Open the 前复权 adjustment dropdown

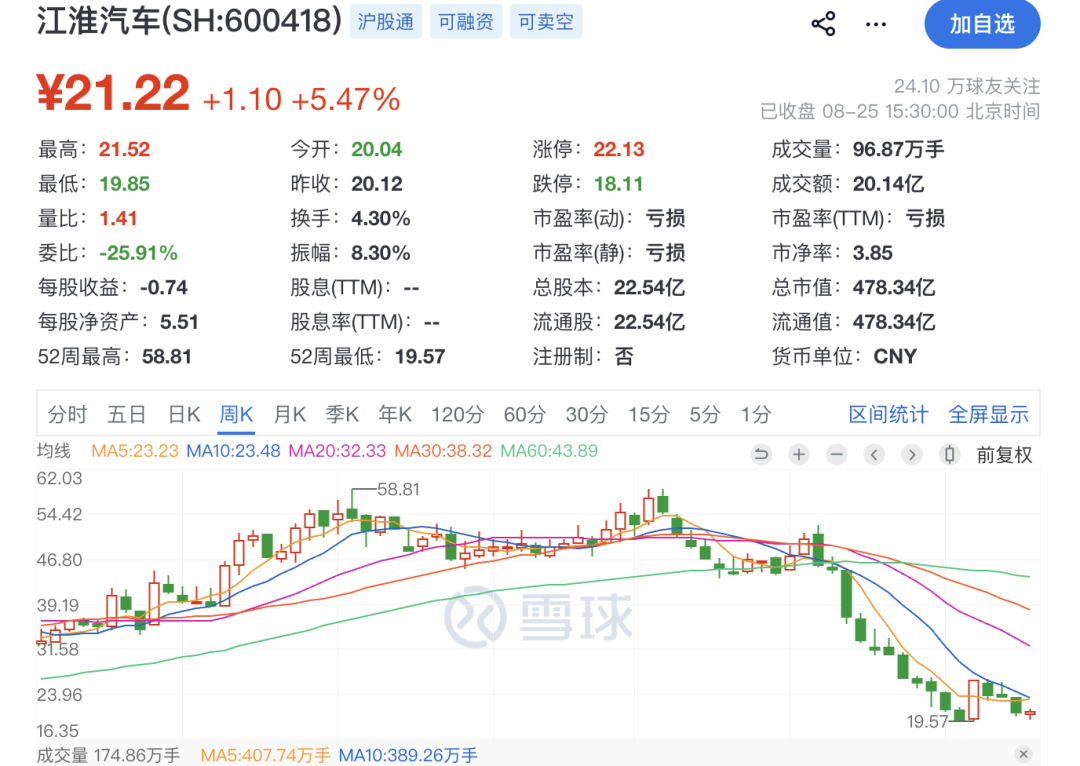(1004, 455)
